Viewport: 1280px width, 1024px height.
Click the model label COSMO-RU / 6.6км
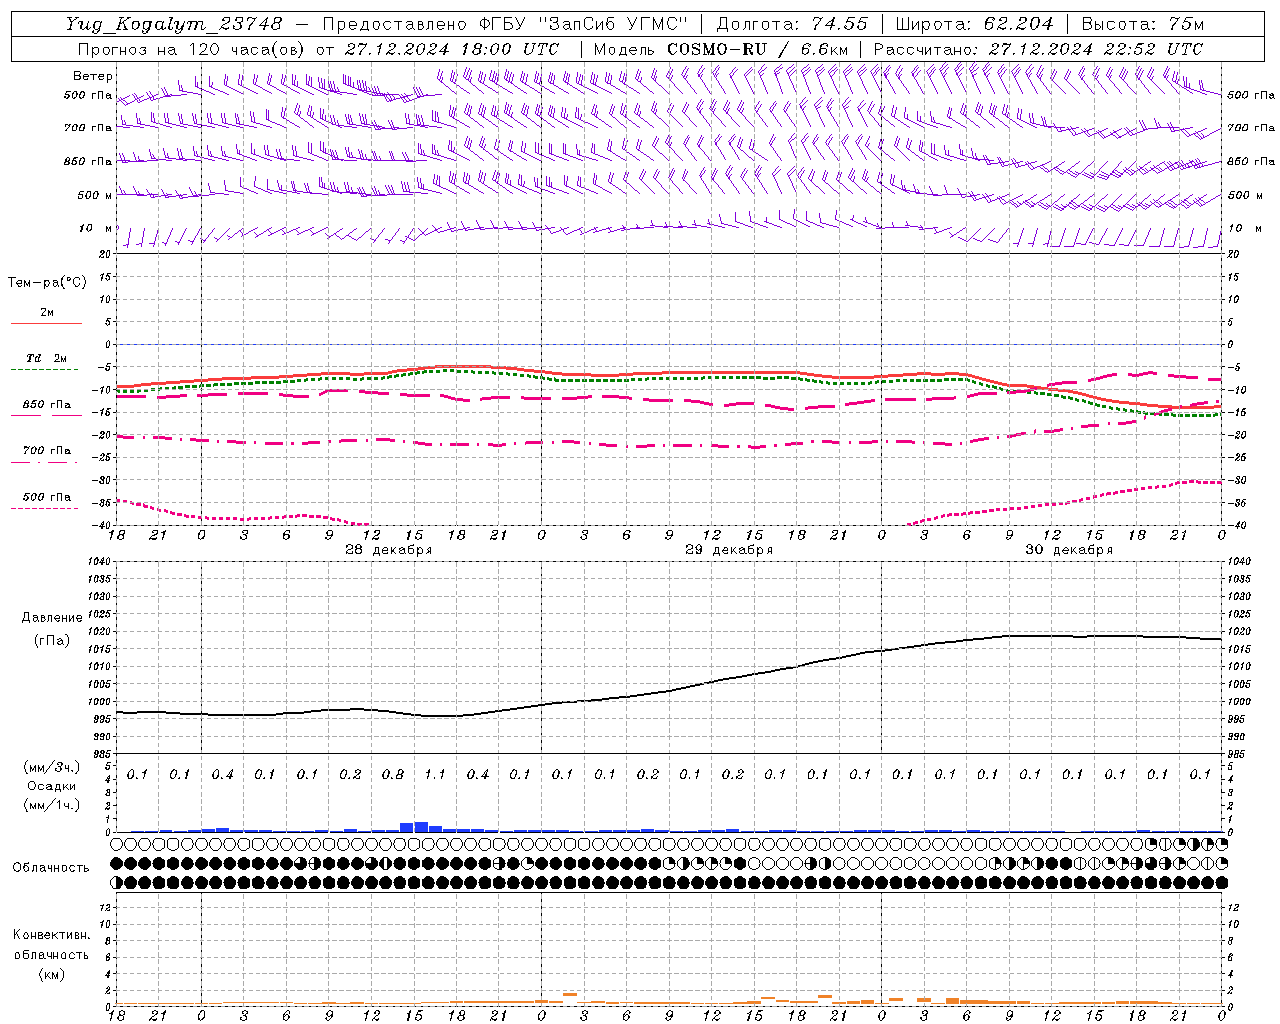coord(757,49)
